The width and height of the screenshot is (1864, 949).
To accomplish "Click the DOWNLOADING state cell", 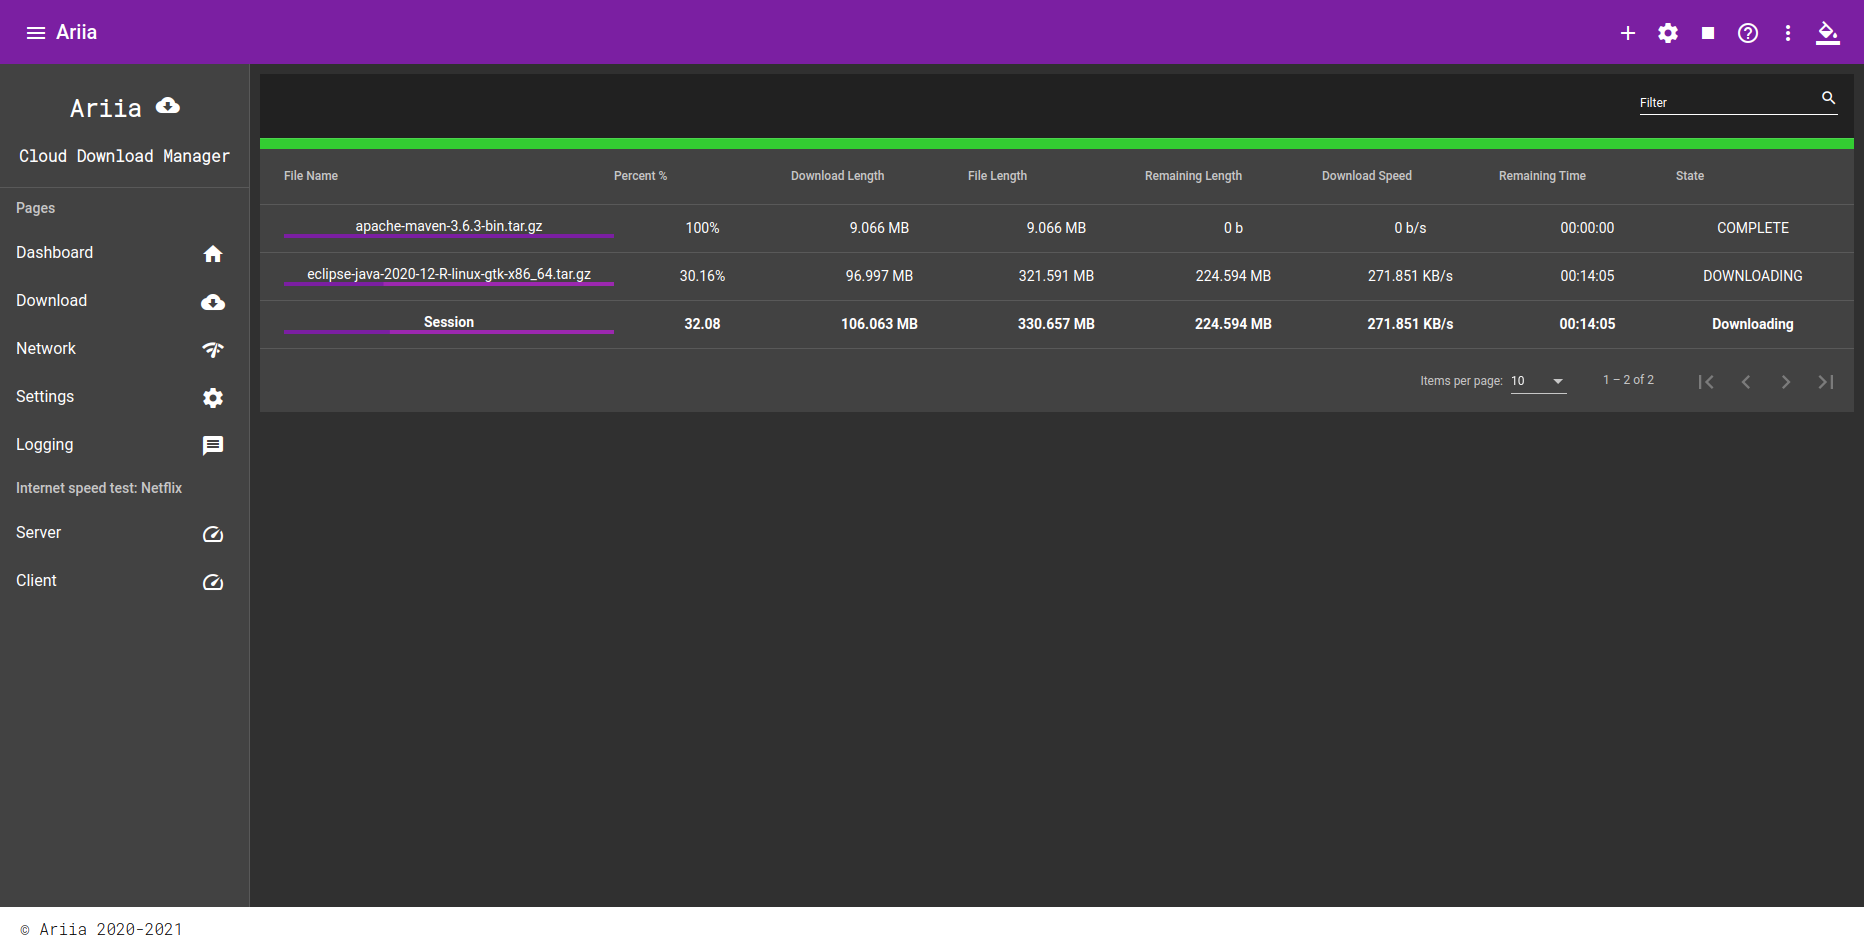I will click(1753, 276).
